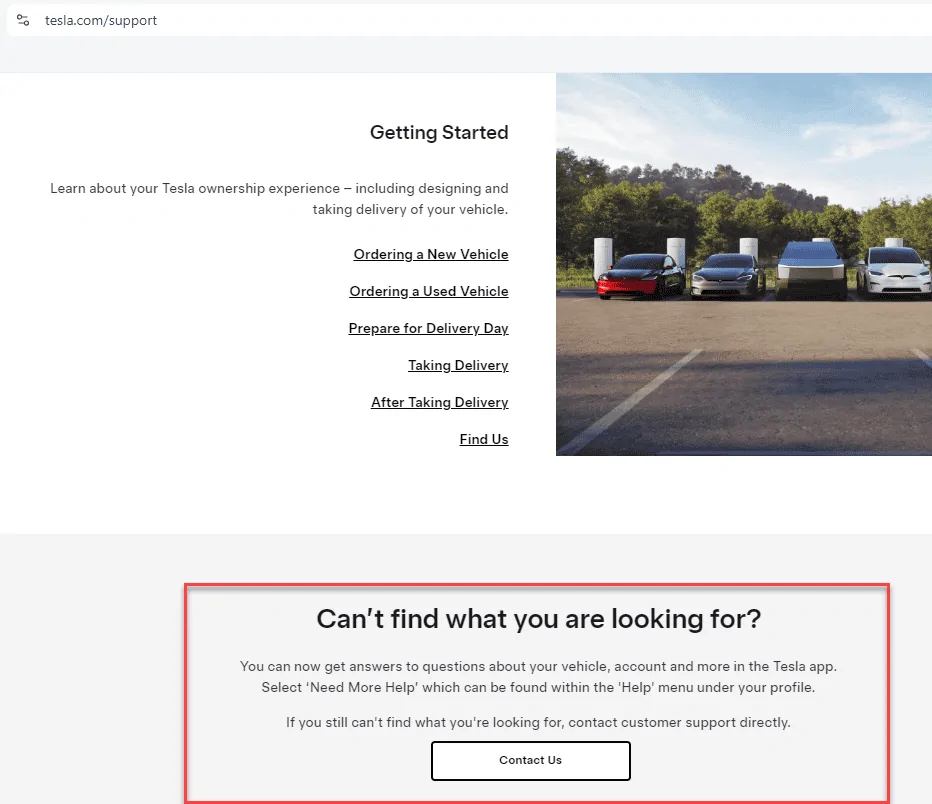The width and height of the screenshot is (932, 804).
Task: Open the Ordering a Used Vehicle link
Action: [429, 291]
